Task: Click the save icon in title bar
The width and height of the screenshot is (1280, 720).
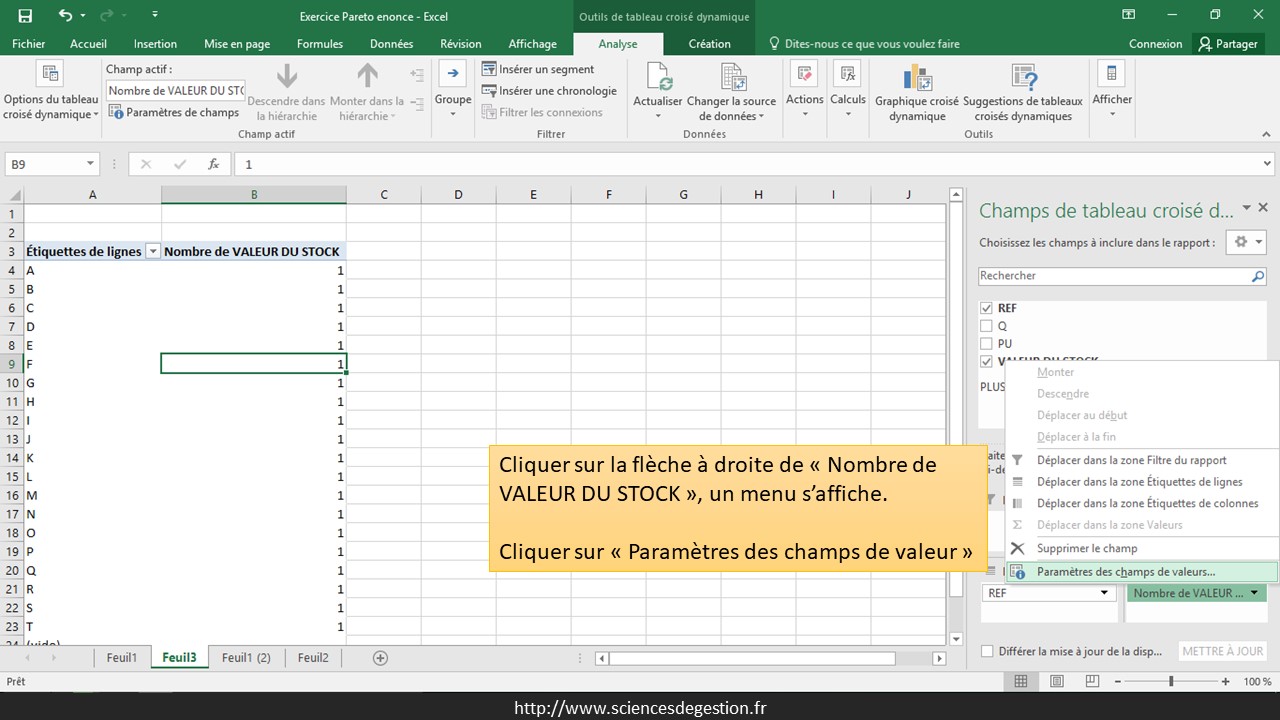Action: coord(25,16)
